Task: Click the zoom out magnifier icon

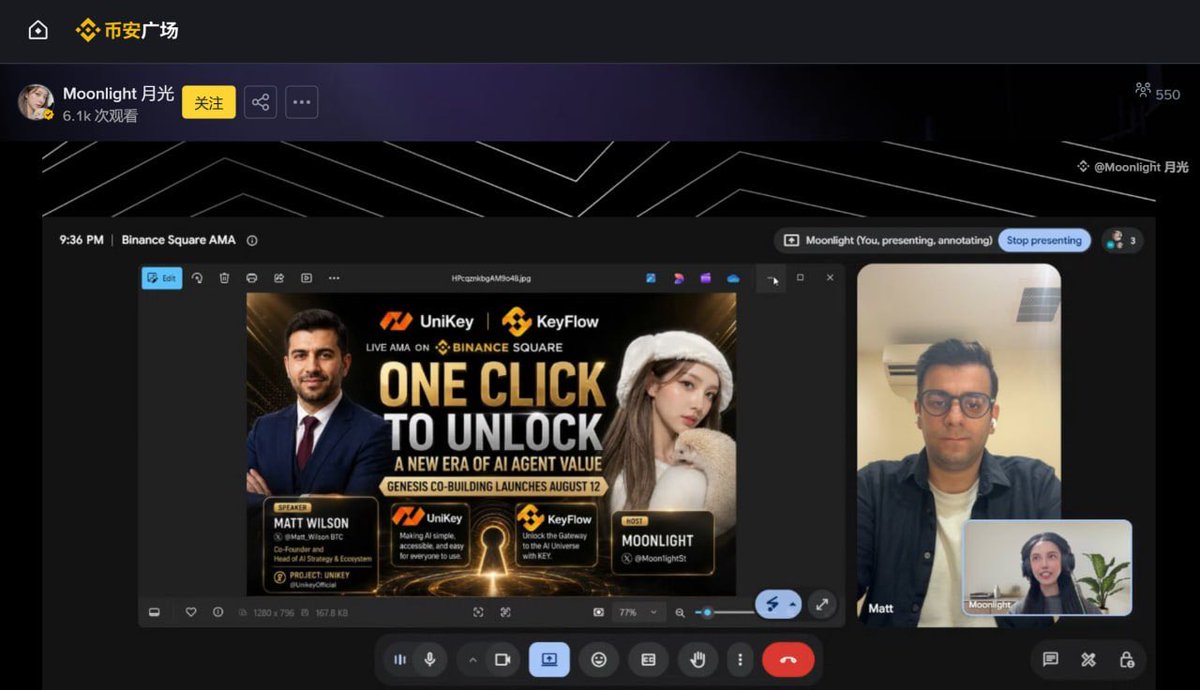Action: point(680,612)
